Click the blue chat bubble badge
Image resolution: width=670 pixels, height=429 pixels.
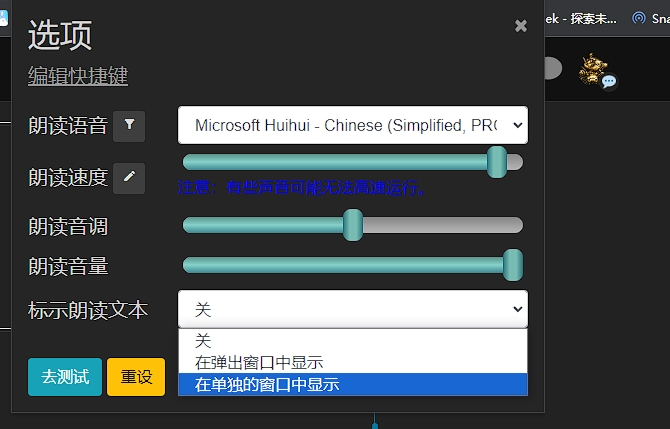point(609,81)
